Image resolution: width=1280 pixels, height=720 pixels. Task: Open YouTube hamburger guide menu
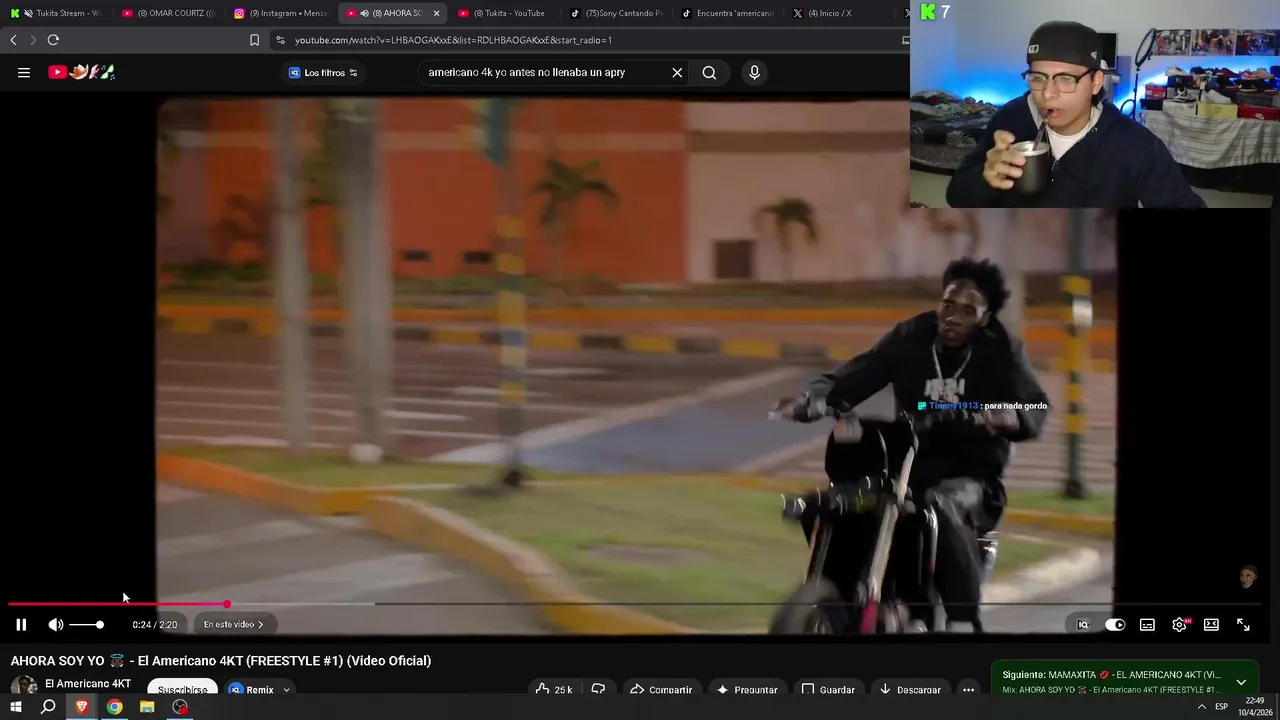tap(24, 72)
